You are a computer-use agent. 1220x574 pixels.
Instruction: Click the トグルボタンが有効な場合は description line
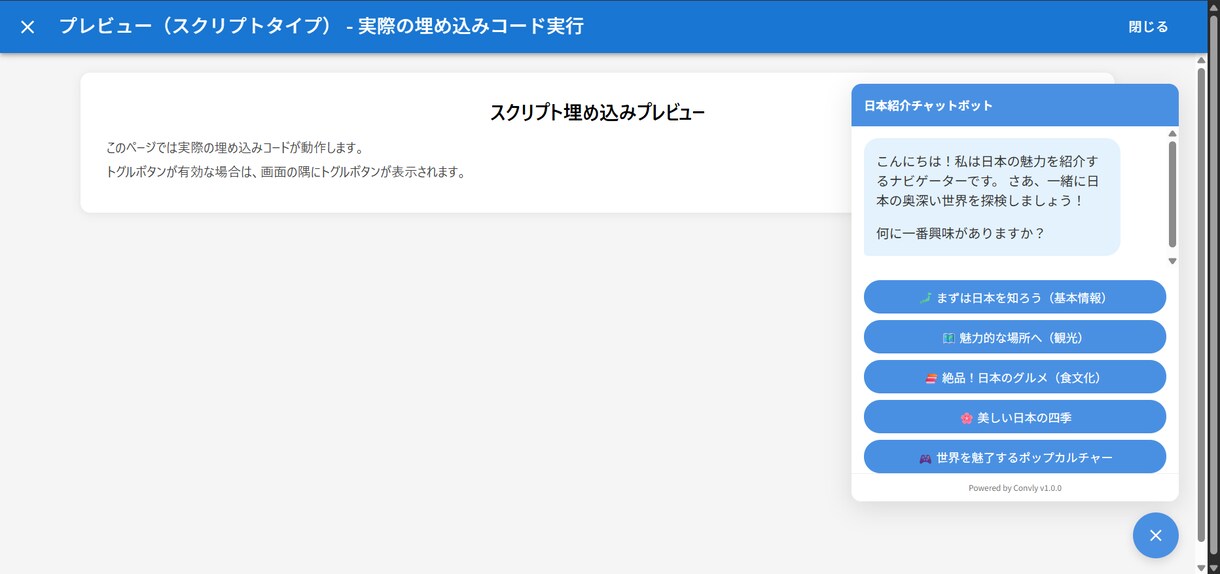[x=285, y=171]
